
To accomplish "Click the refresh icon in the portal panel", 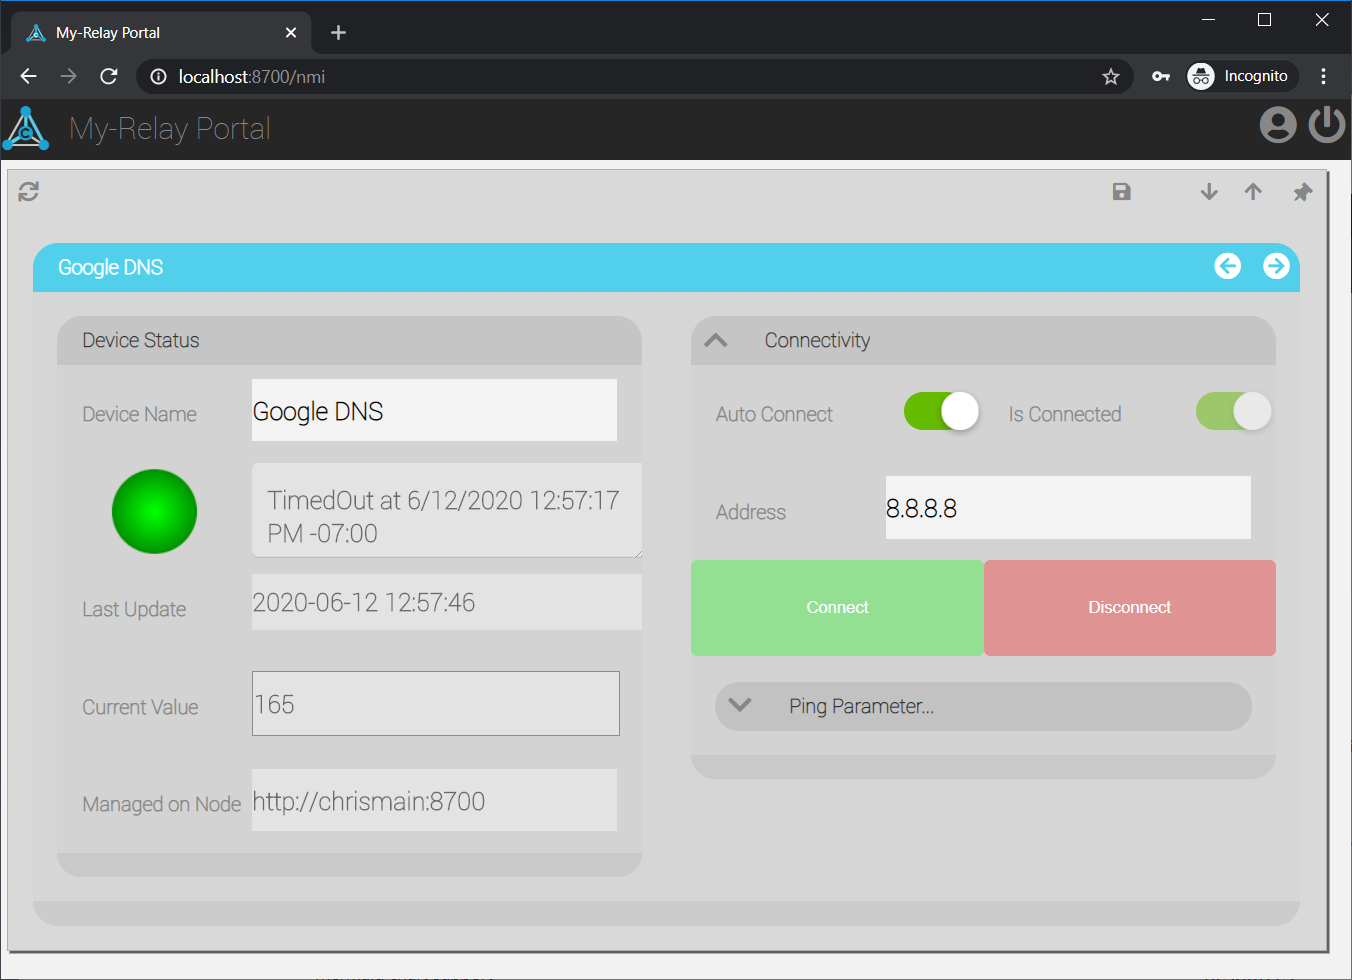I will tap(28, 191).
